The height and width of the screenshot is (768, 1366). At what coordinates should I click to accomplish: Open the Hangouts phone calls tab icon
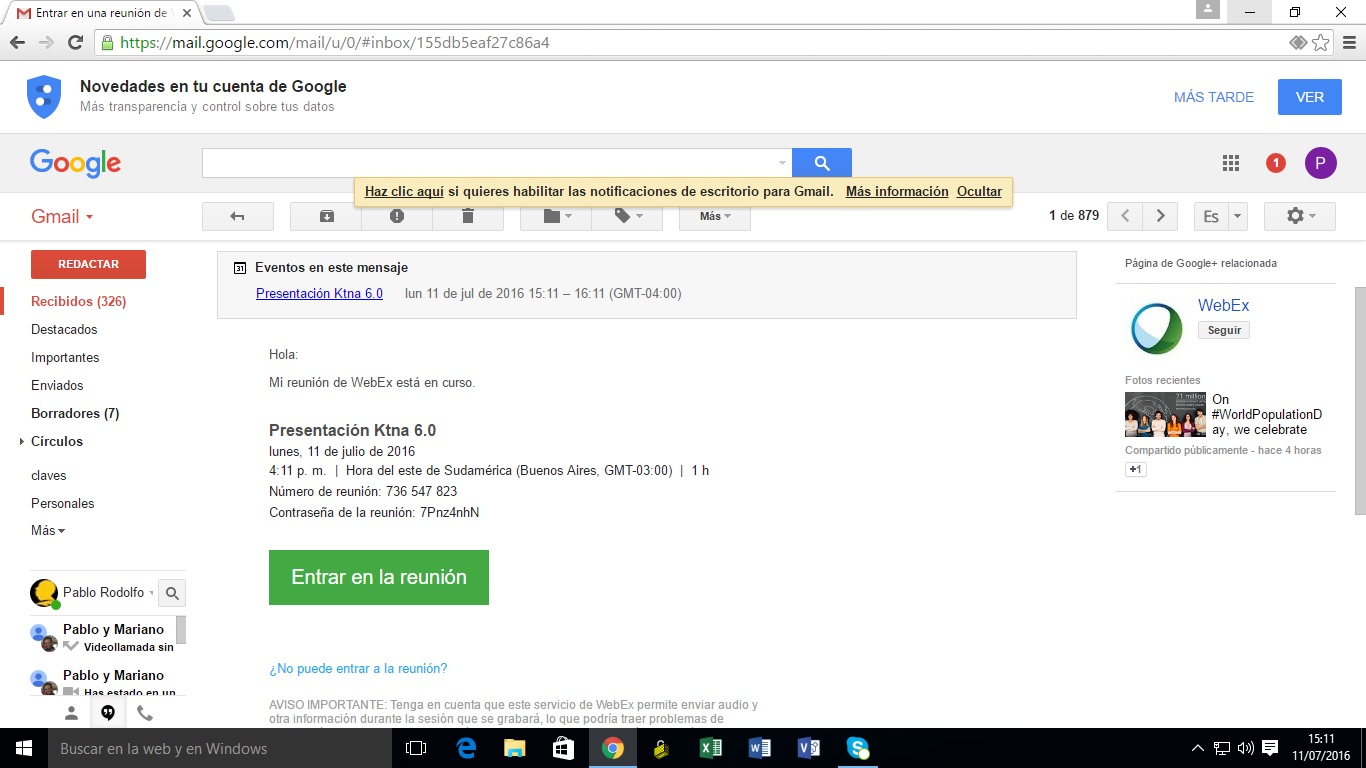click(x=145, y=713)
